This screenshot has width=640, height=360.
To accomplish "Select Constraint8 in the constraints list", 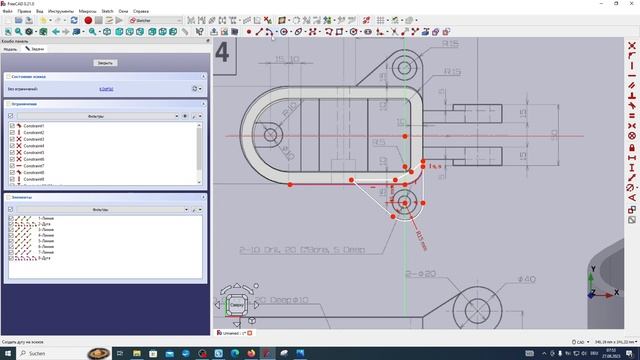I will [33, 172].
